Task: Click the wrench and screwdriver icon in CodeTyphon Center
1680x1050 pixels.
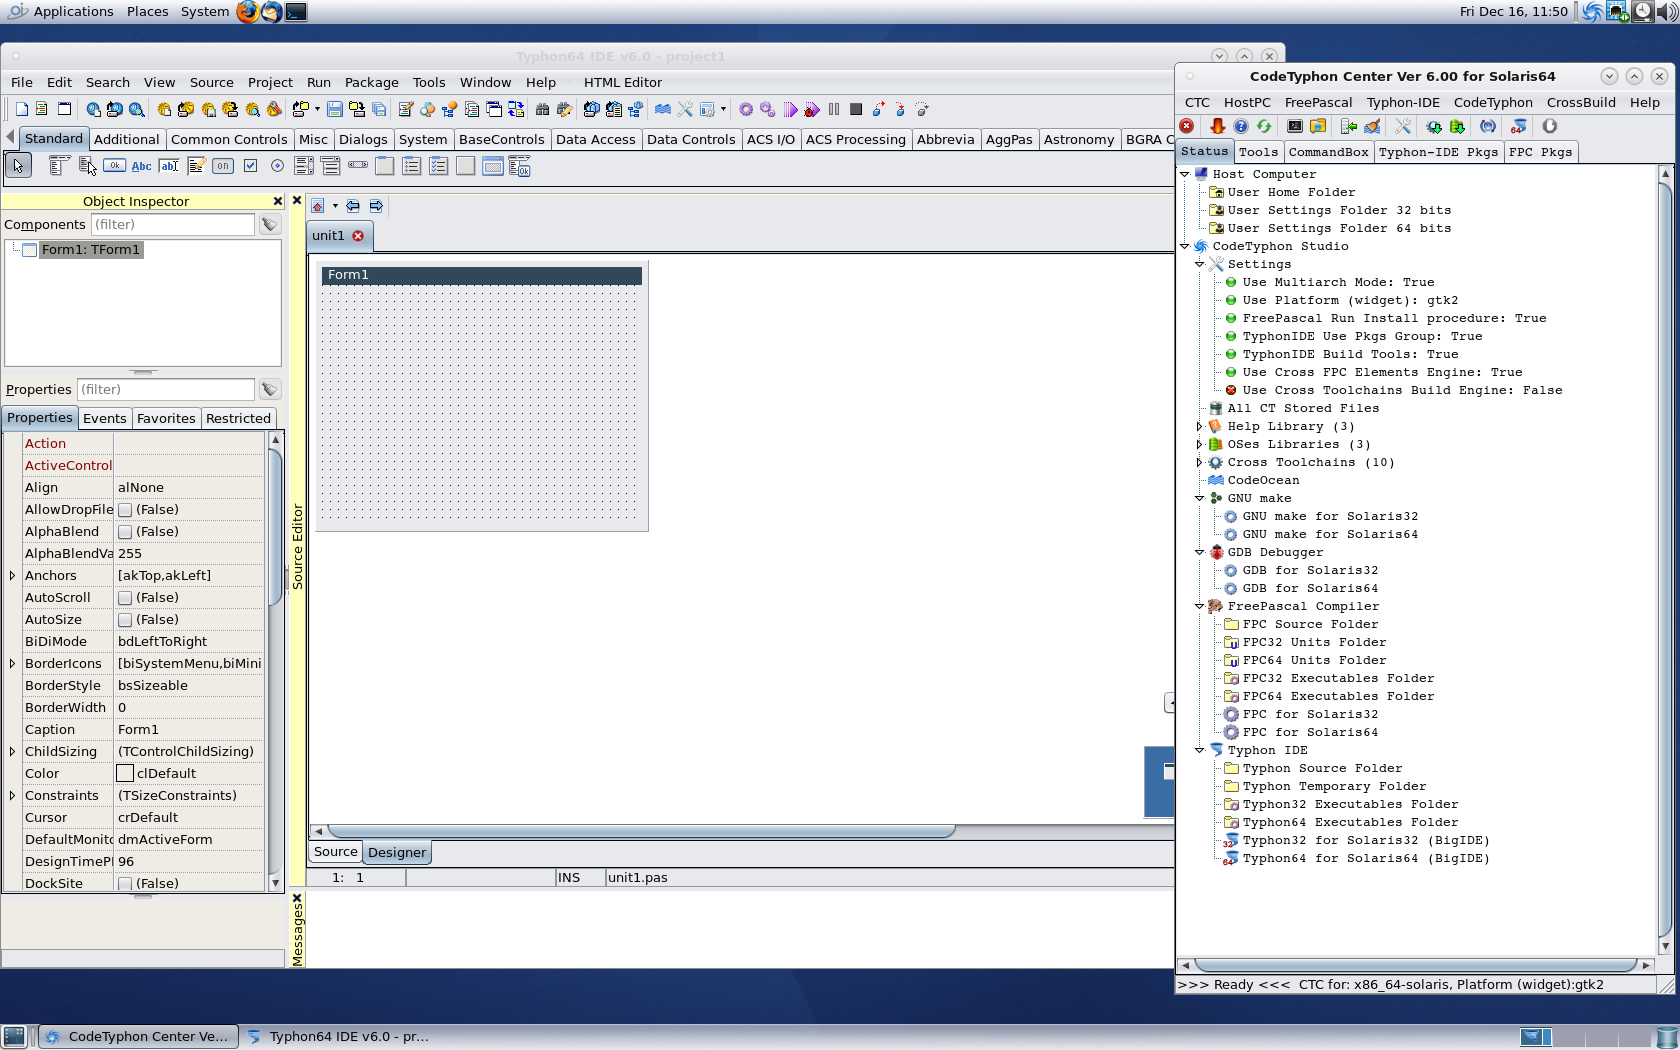Action: tap(1403, 126)
